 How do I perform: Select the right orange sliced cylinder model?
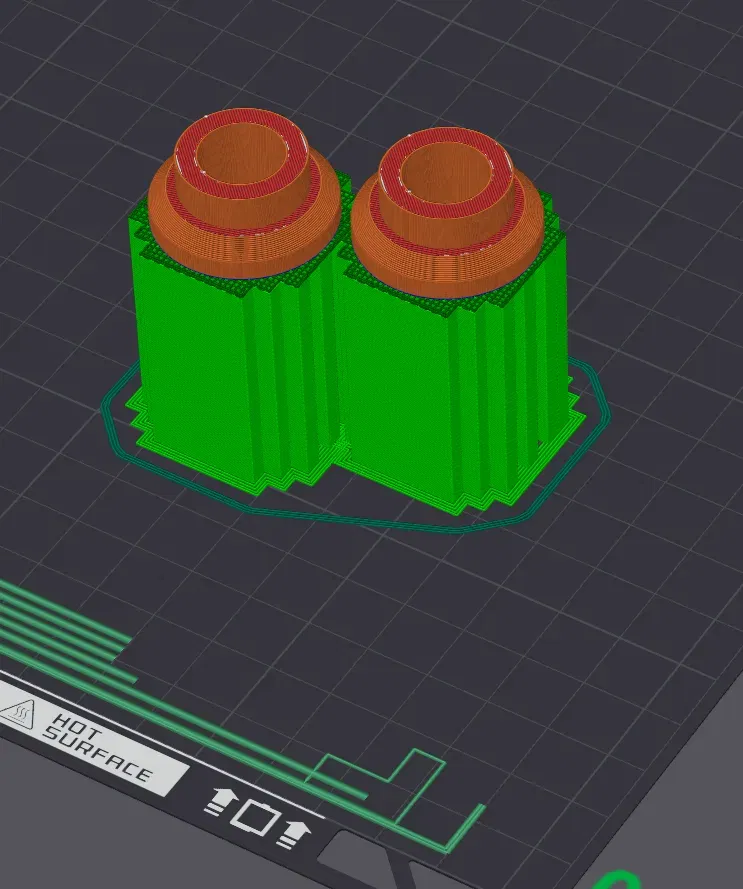(x=447, y=211)
